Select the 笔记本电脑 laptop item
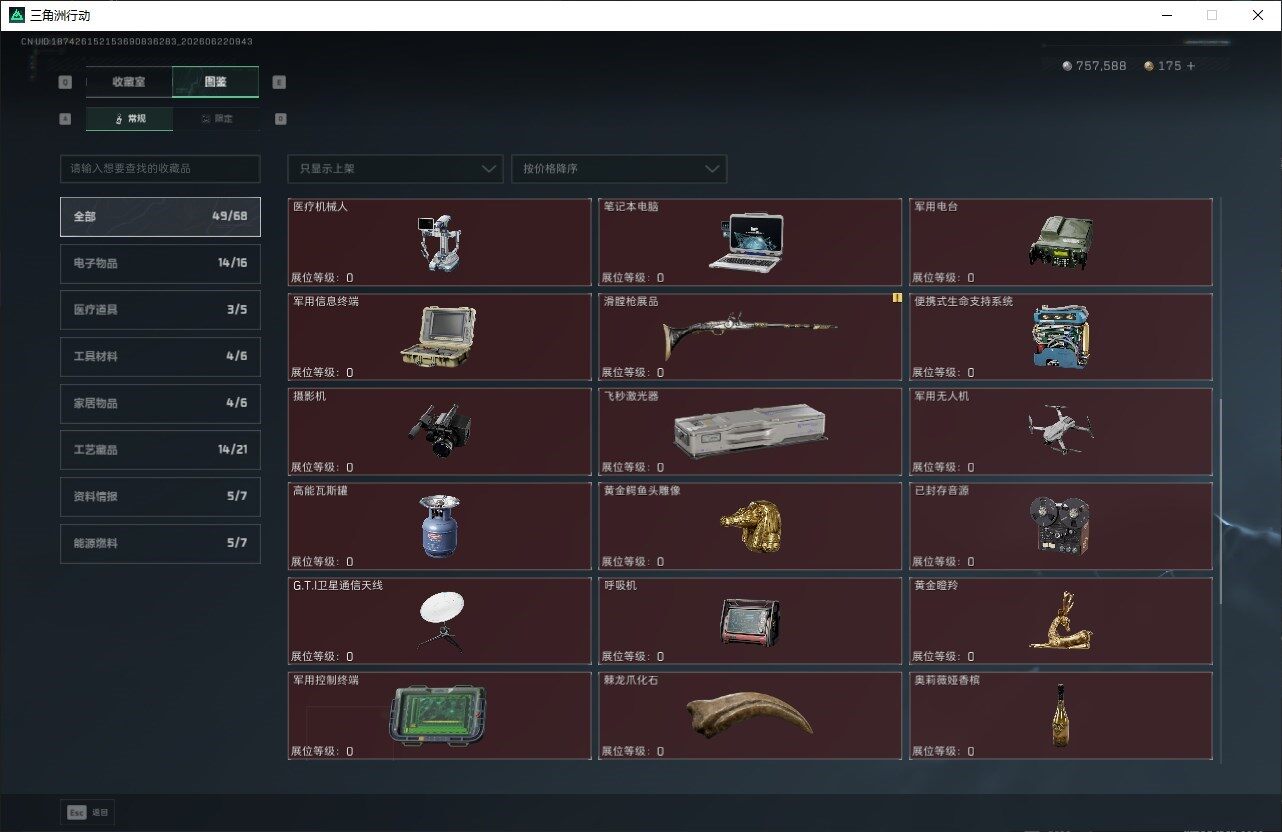Screen dimensions: 1282x832 [x=750, y=242]
